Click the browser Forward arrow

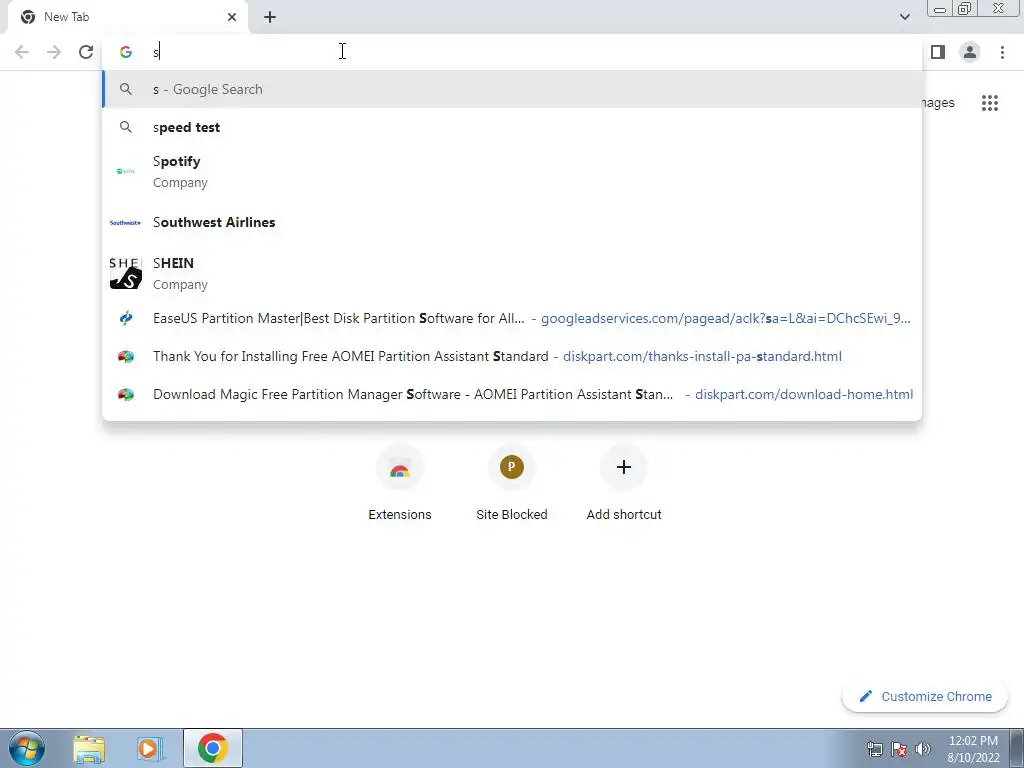pyautogui.click(x=54, y=52)
